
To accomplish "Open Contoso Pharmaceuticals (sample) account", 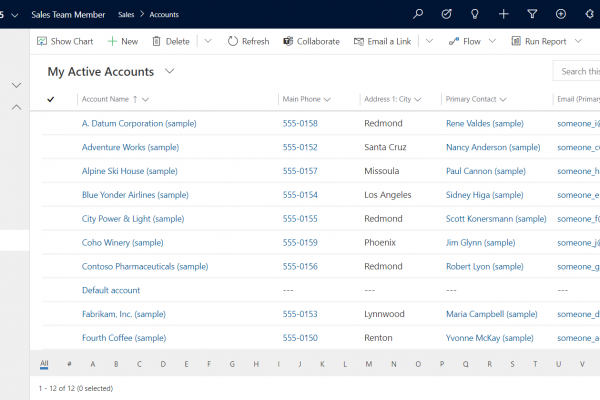I will point(145,266).
